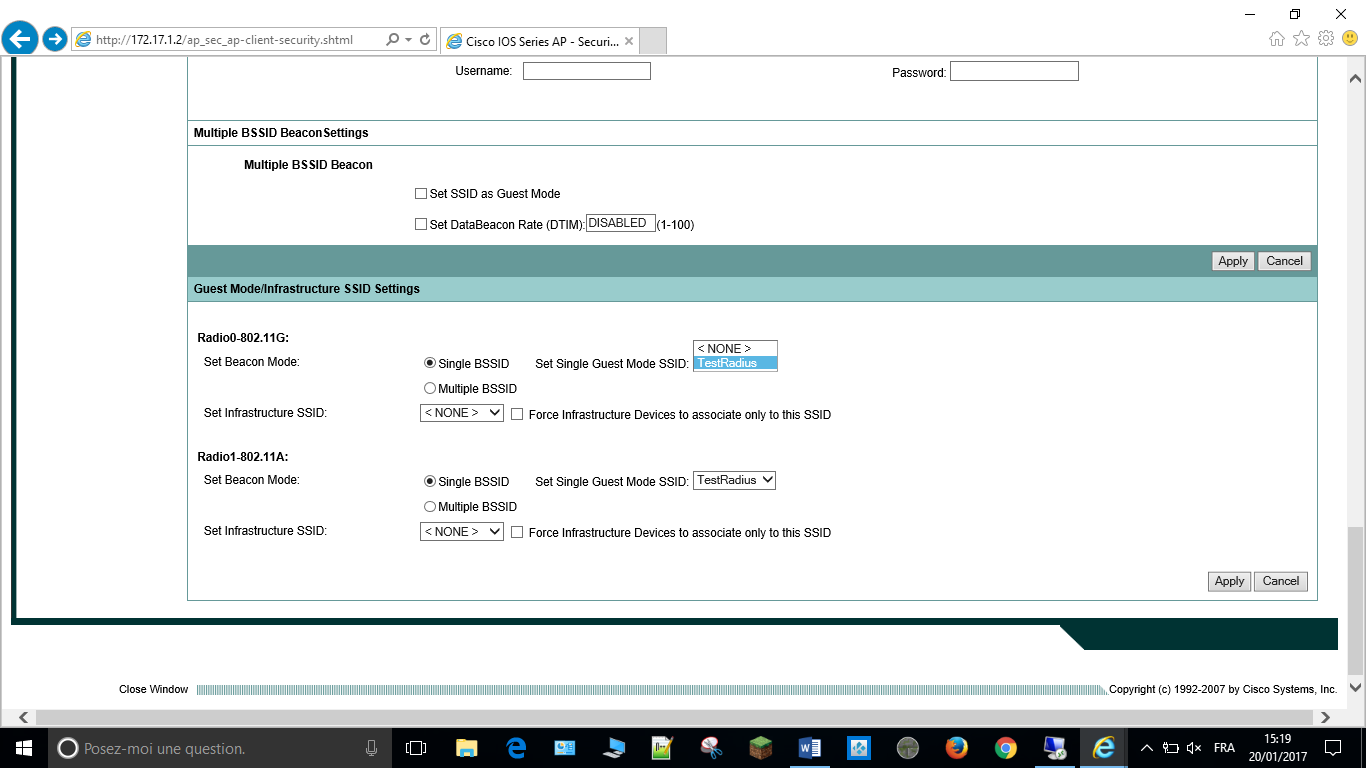Screen dimensions: 1366x768
Task: Open the Internet Explorer home page icon
Action: tap(1276, 39)
